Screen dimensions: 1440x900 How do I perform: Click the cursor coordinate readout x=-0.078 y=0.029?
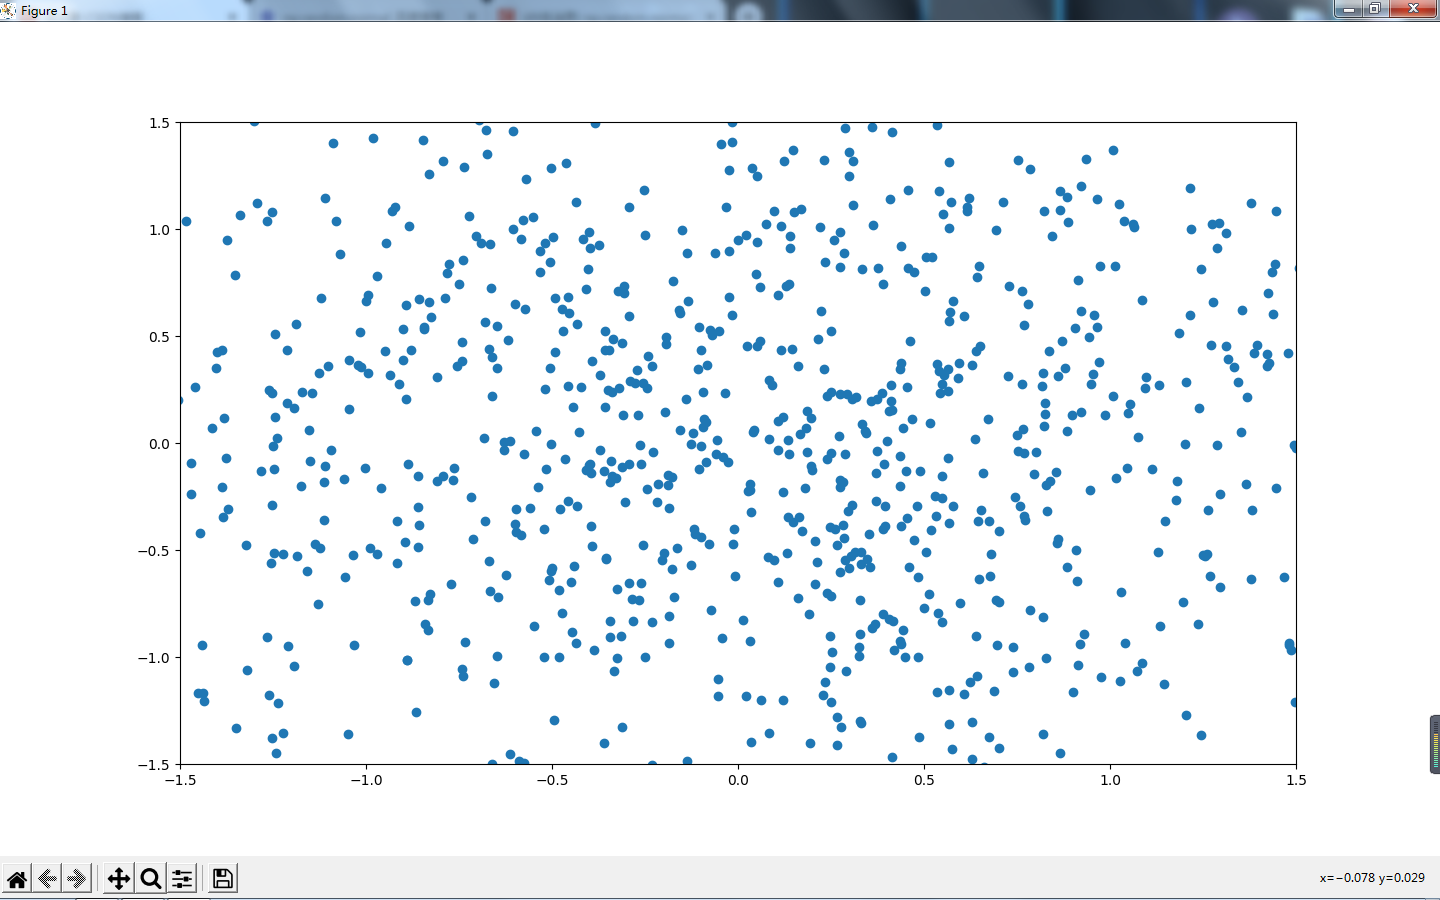(x=1372, y=878)
